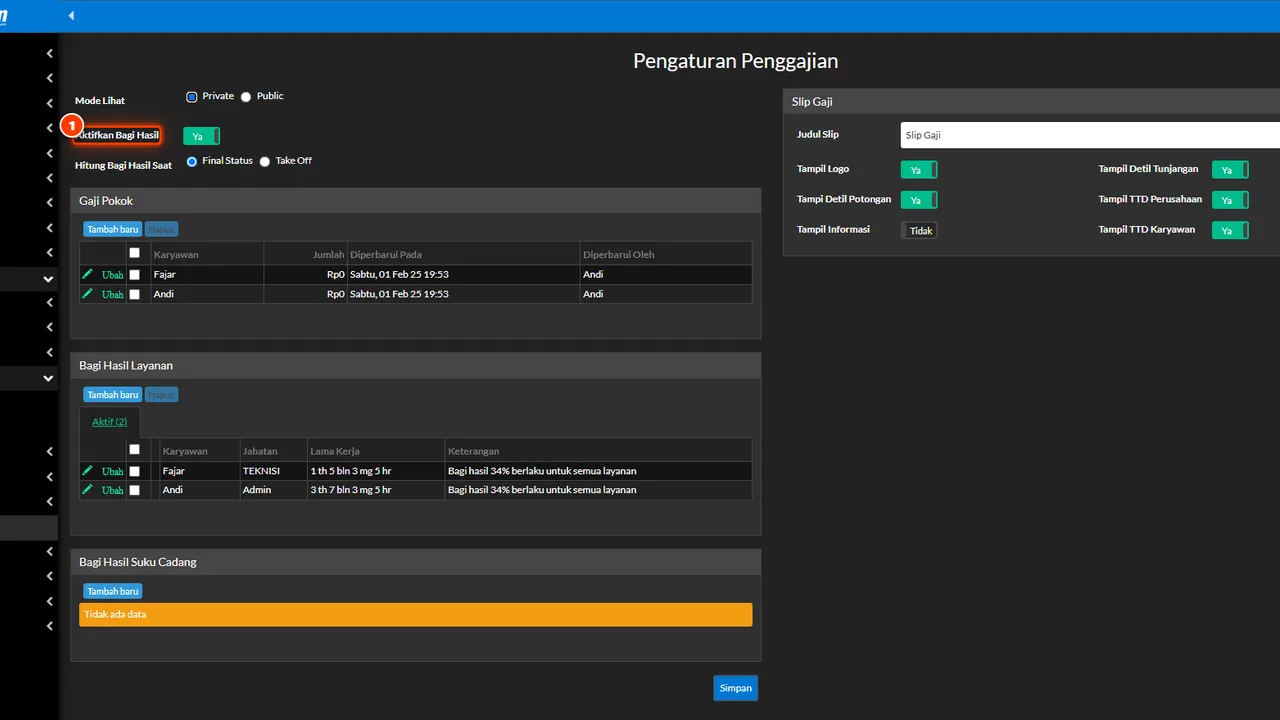Tick the select-all checkbox in Gaji Pokok table
The width and height of the screenshot is (1280, 720).
(x=135, y=253)
